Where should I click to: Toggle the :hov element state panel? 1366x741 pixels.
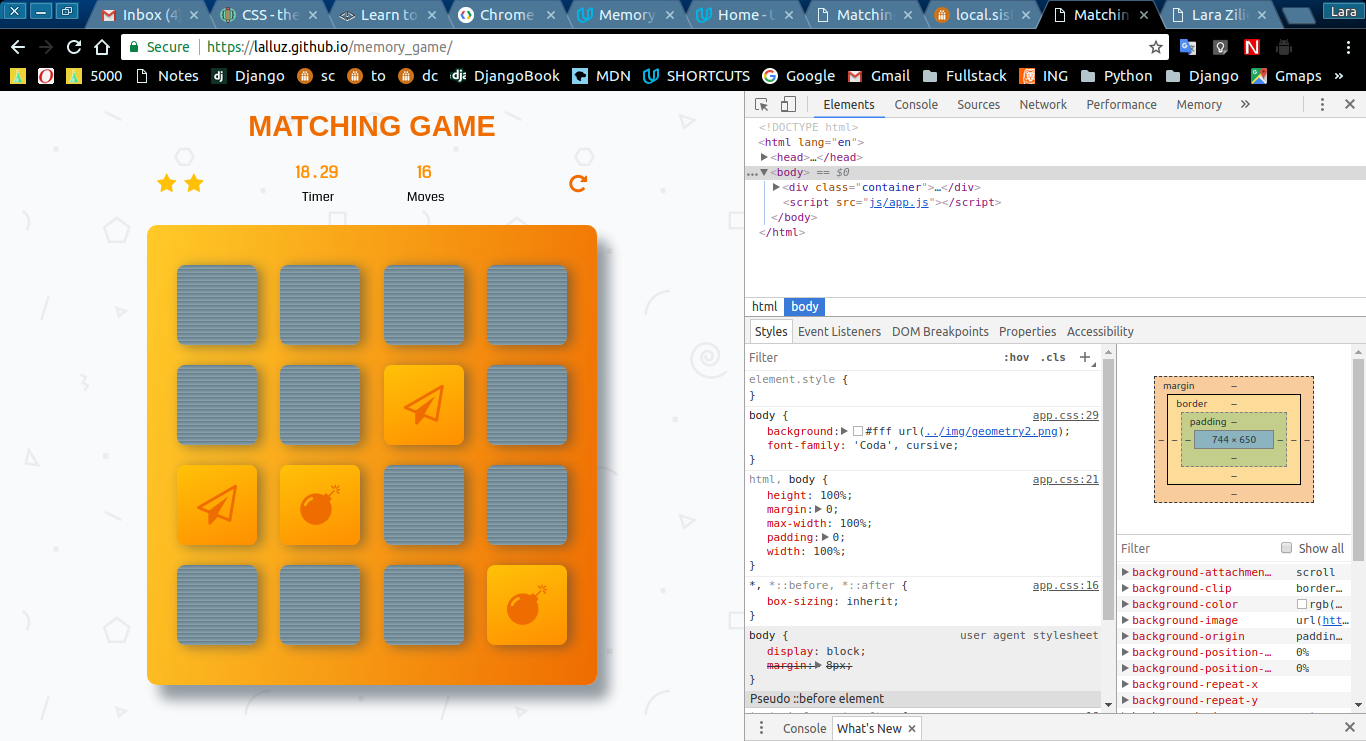point(1016,357)
